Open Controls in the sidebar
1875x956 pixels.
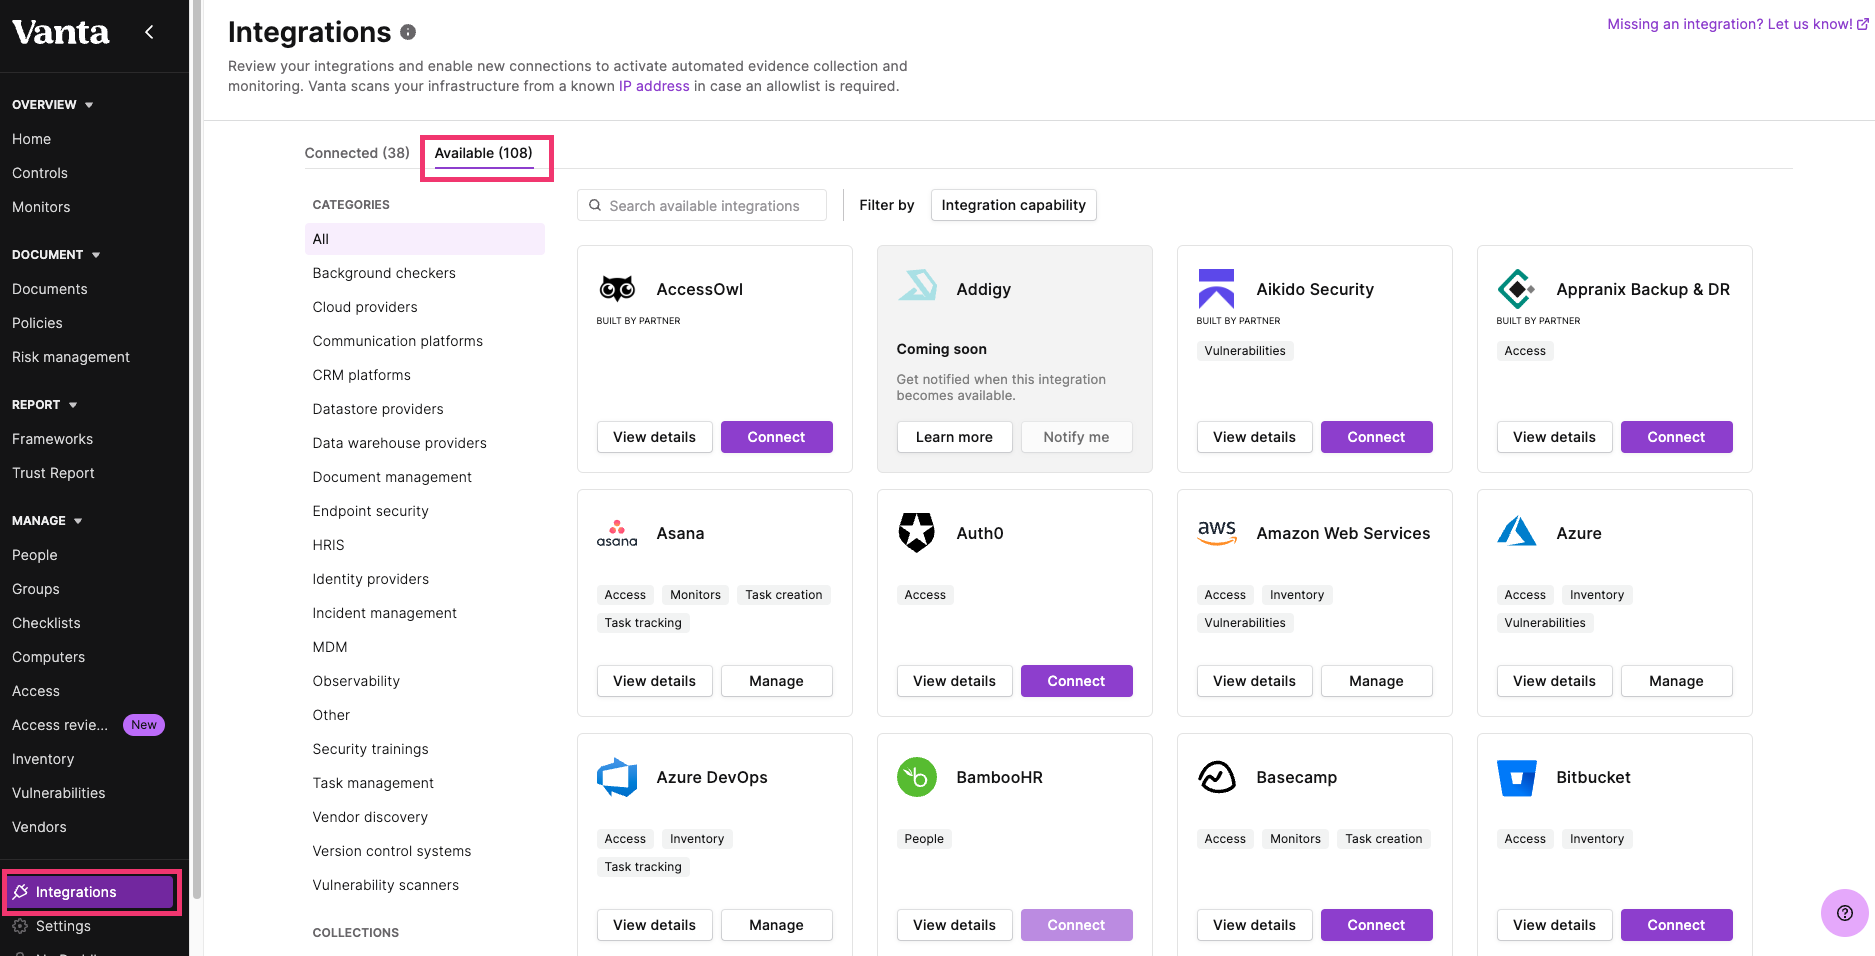[40, 173]
